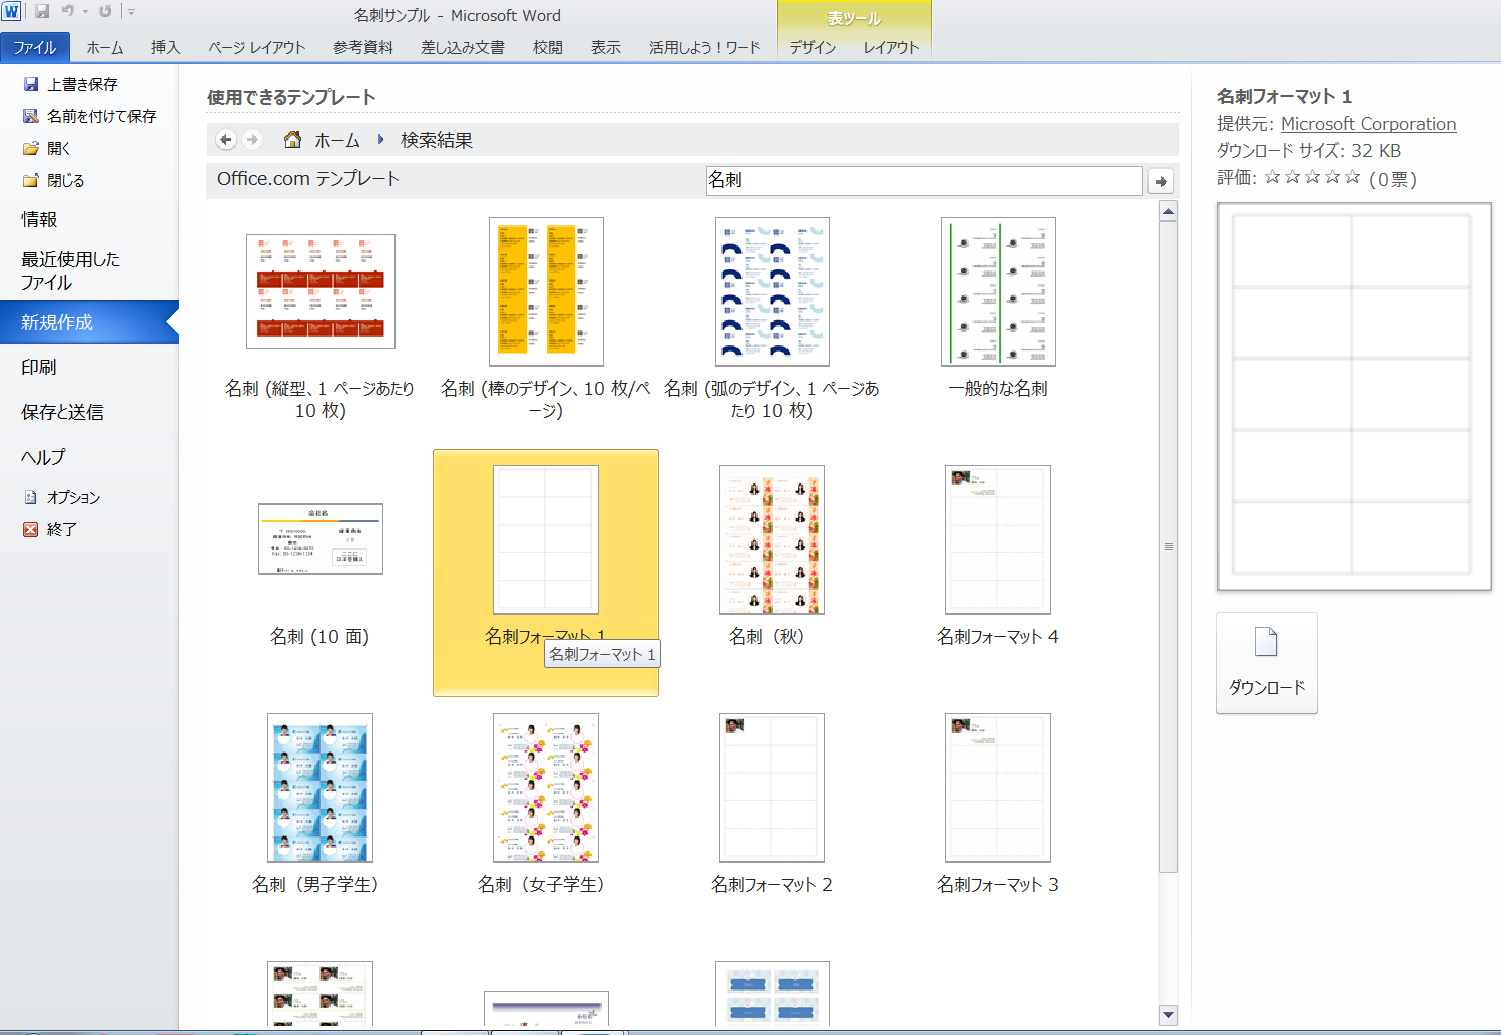1501x1035 pixels.
Task: Click the back navigation arrow icon
Action: pyautogui.click(x=226, y=140)
